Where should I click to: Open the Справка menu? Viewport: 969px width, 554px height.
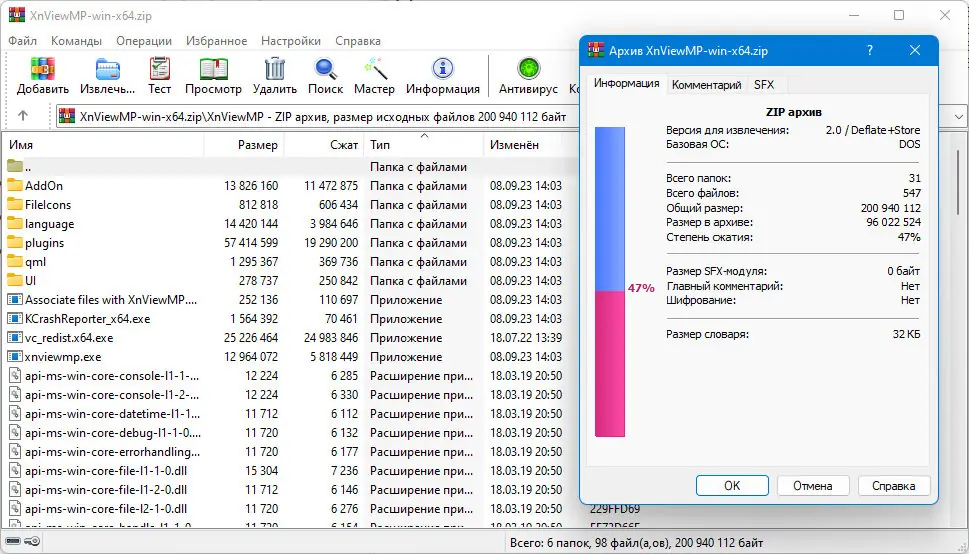point(358,41)
